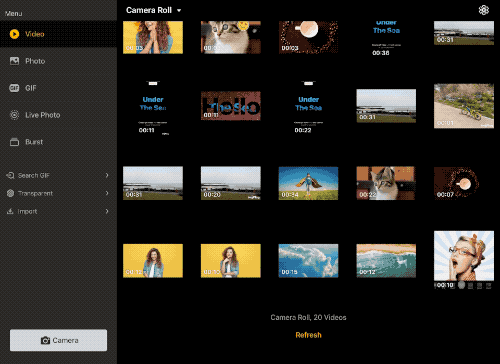Open the bicycle on path video thumbnail

[x=464, y=106]
